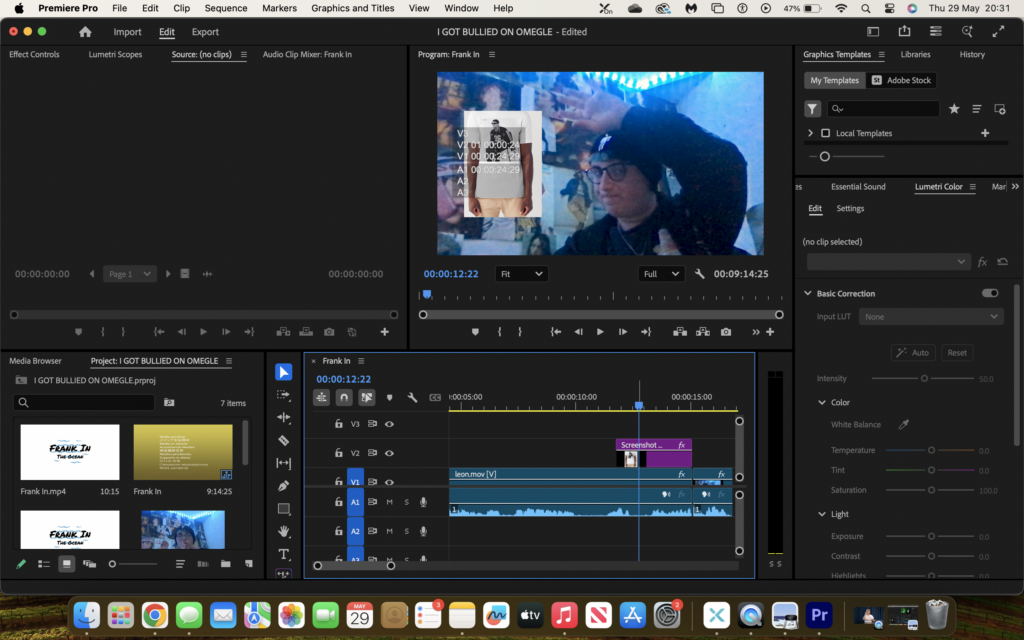Viewport: 1024px width, 640px height.
Task: Select the Type tool
Action: (283, 554)
